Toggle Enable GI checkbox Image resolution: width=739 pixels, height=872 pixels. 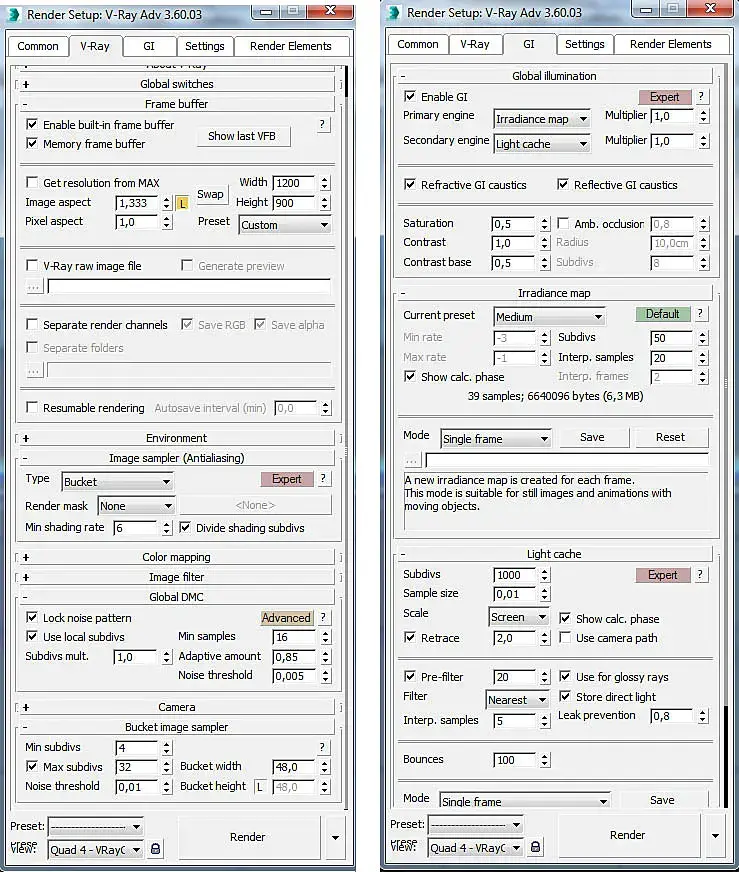pos(410,96)
